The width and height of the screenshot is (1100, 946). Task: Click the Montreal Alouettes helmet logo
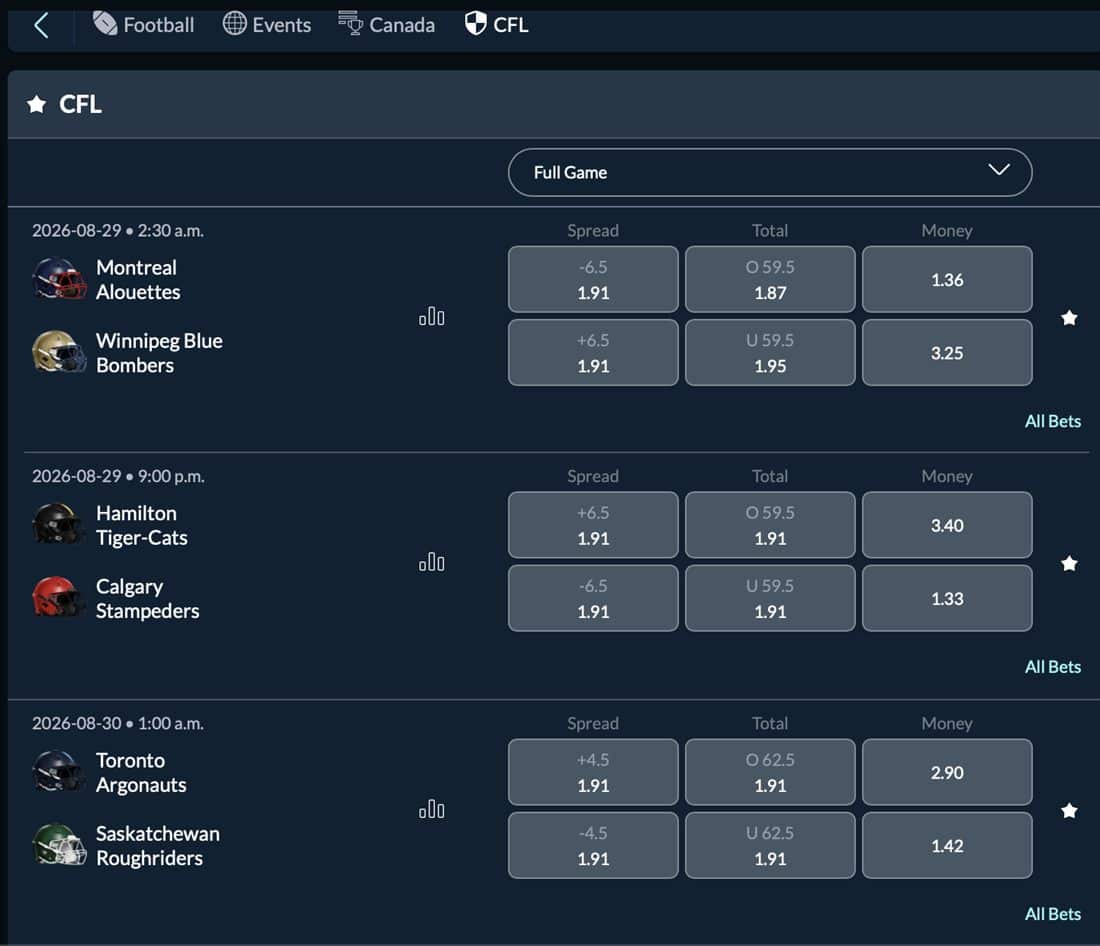pyautogui.click(x=59, y=279)
